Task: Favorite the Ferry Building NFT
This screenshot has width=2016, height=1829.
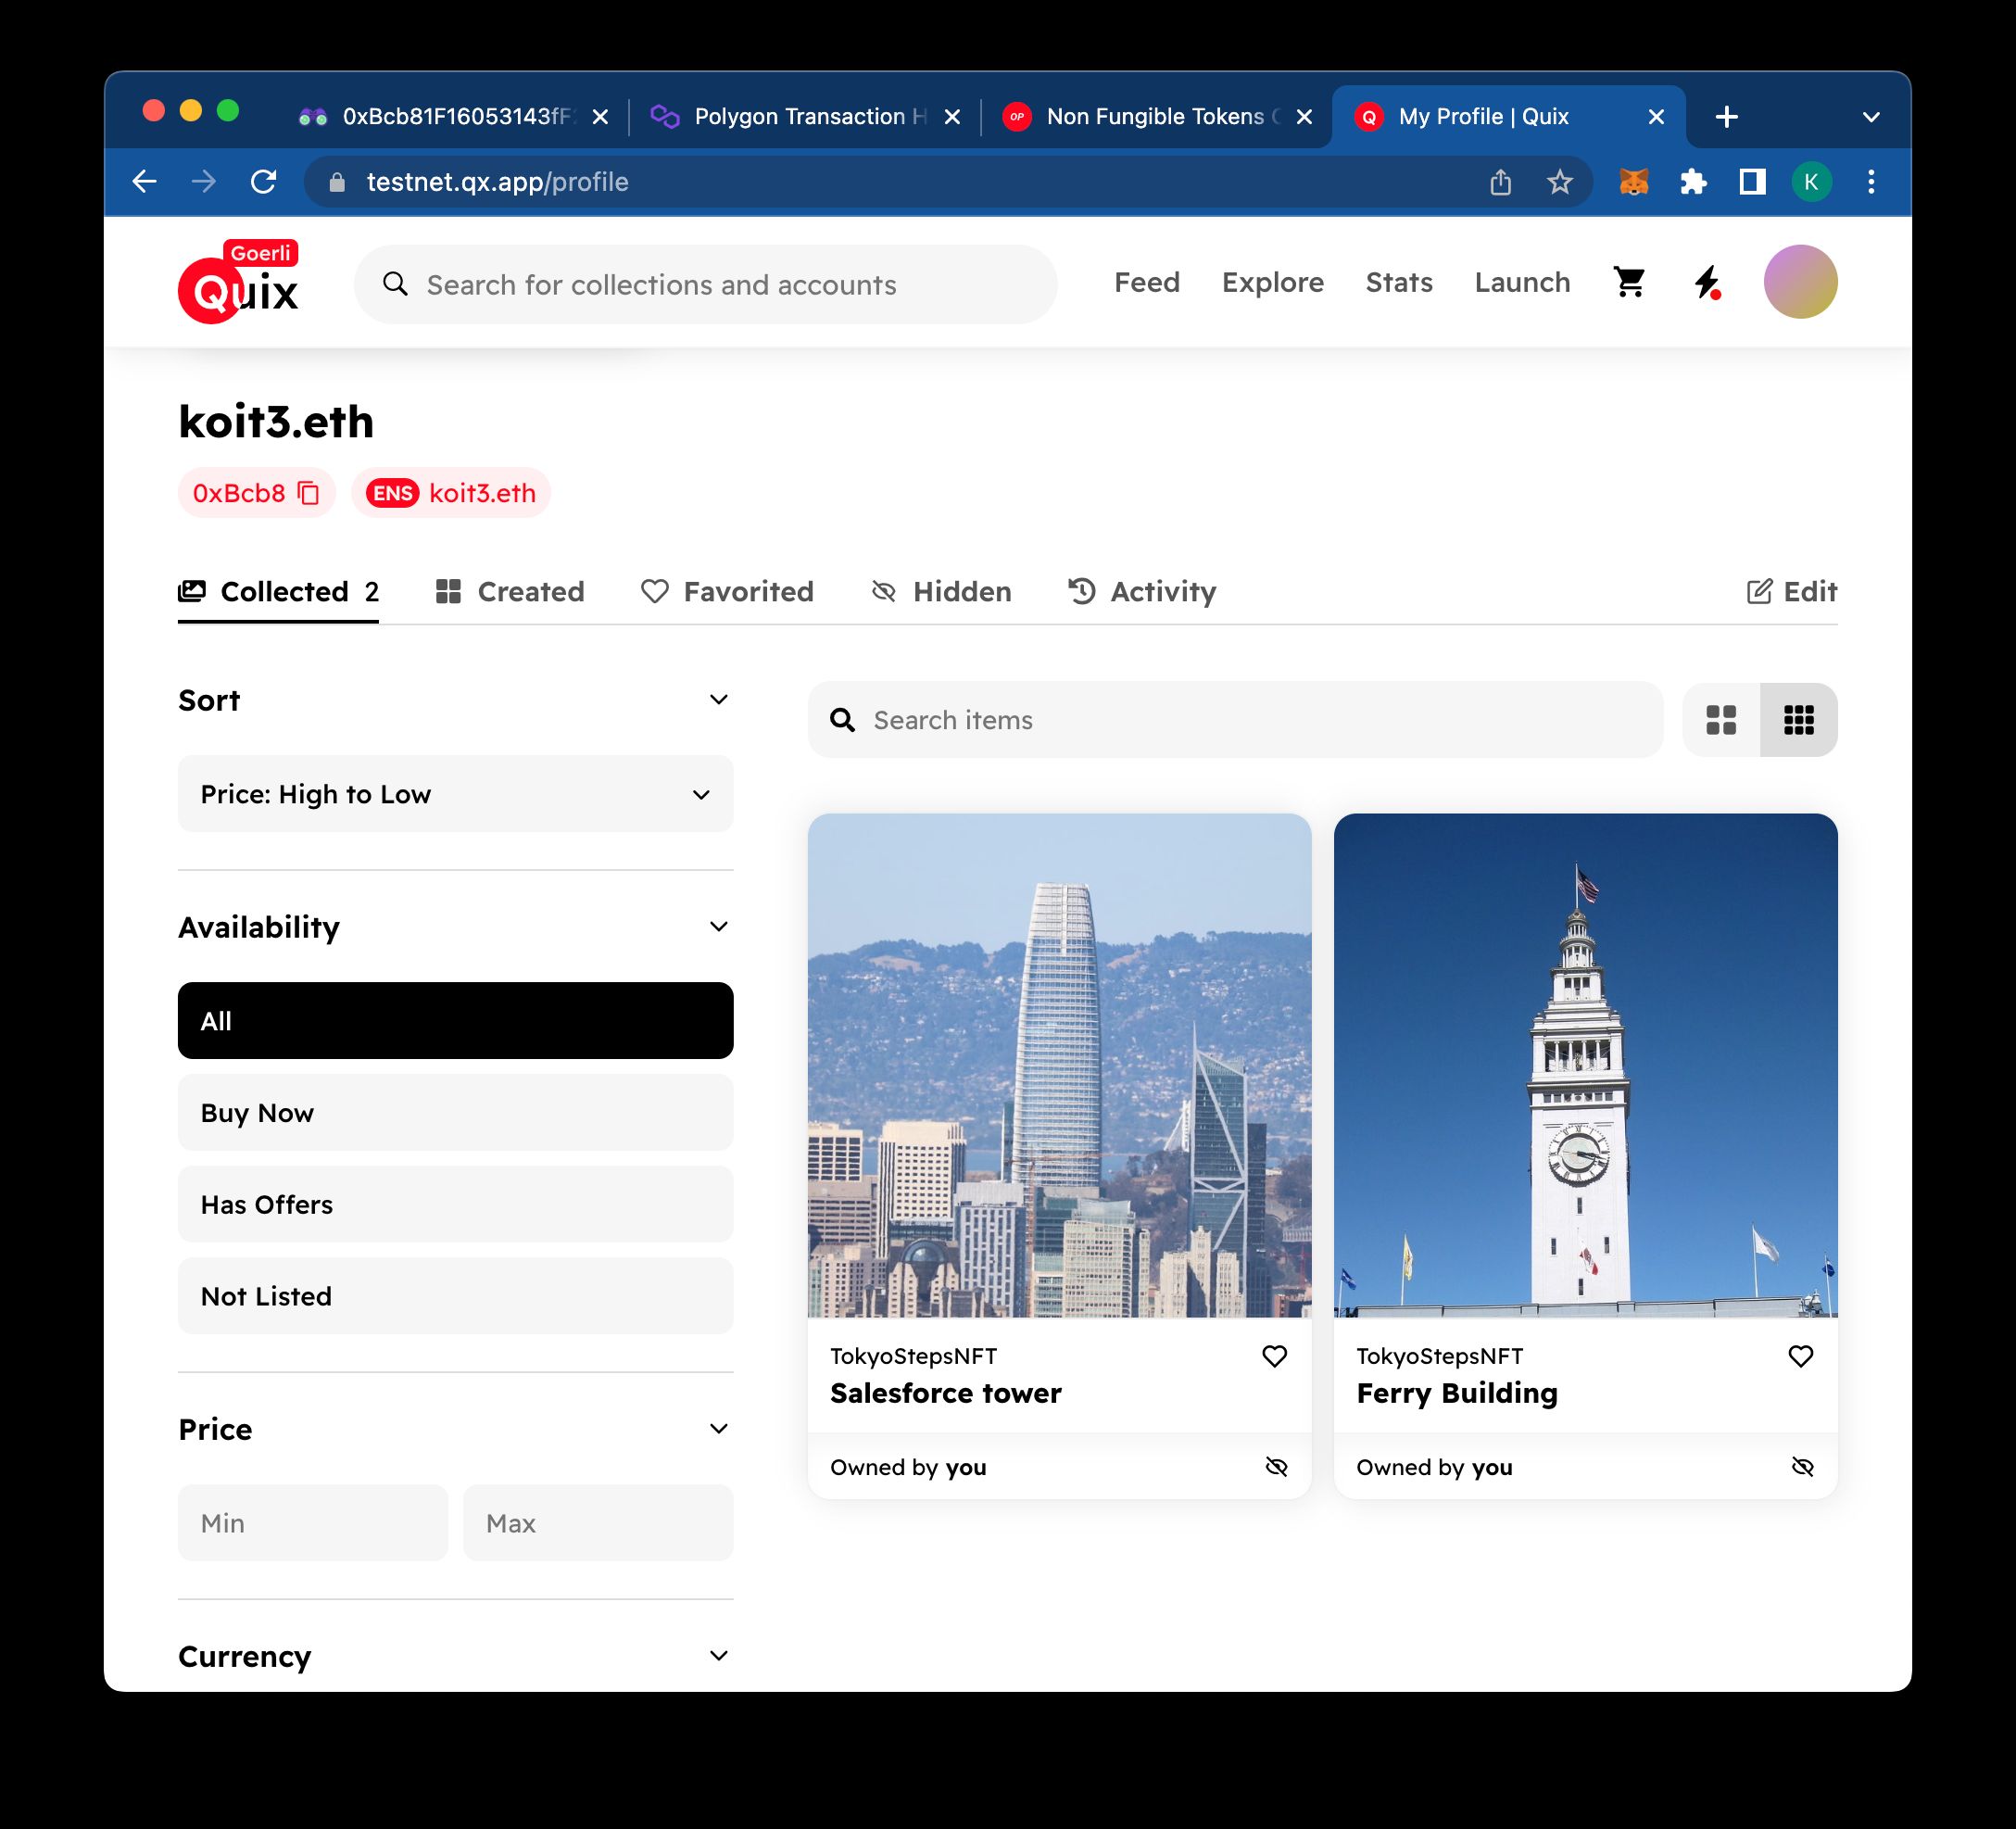Action: click(x=1800, y=1356)
